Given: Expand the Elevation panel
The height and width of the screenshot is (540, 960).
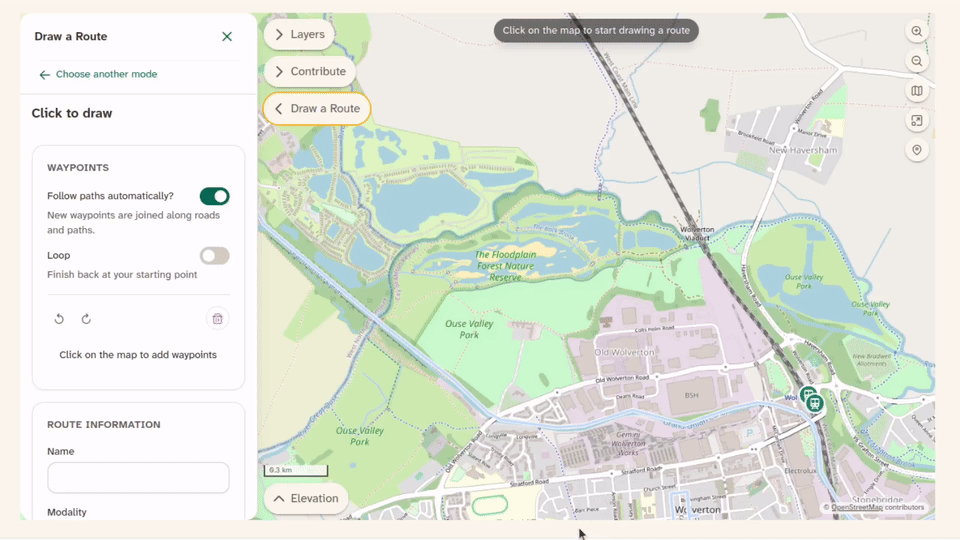Looking at the screenshot, I should pyautogui.click(x=306, y=498).
